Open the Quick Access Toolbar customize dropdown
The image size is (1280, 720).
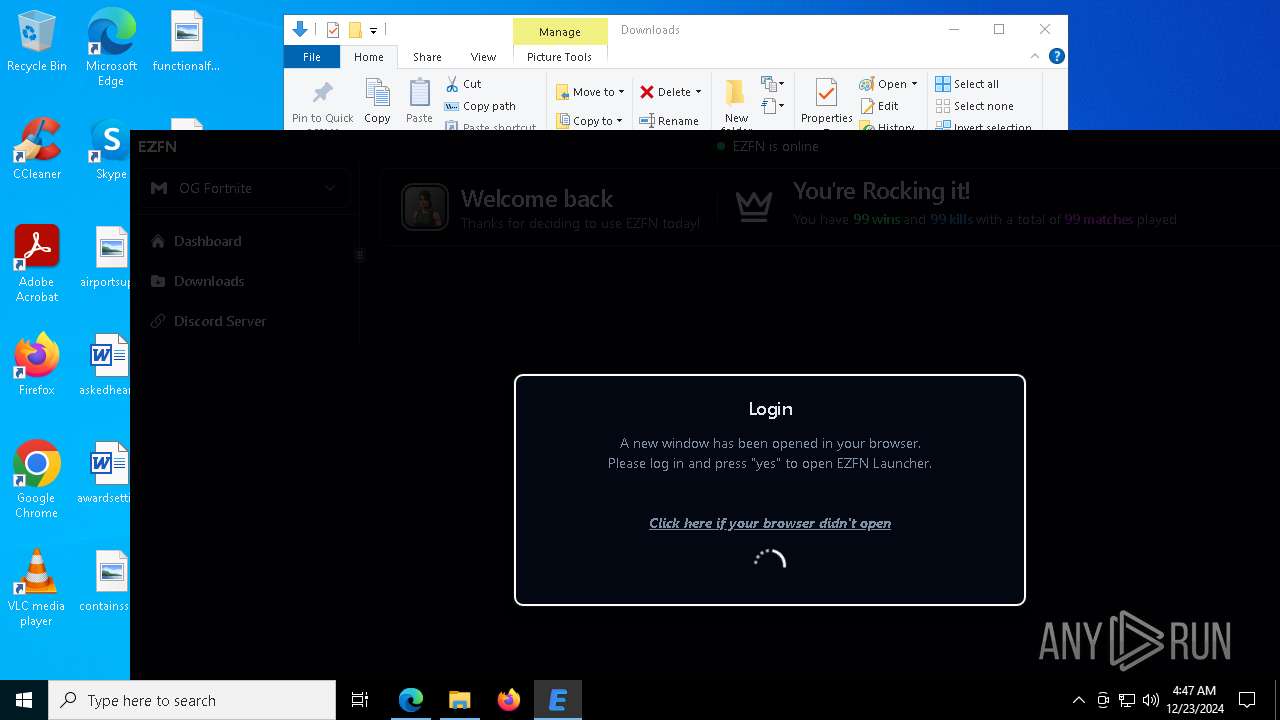click(x=373, y=30)
